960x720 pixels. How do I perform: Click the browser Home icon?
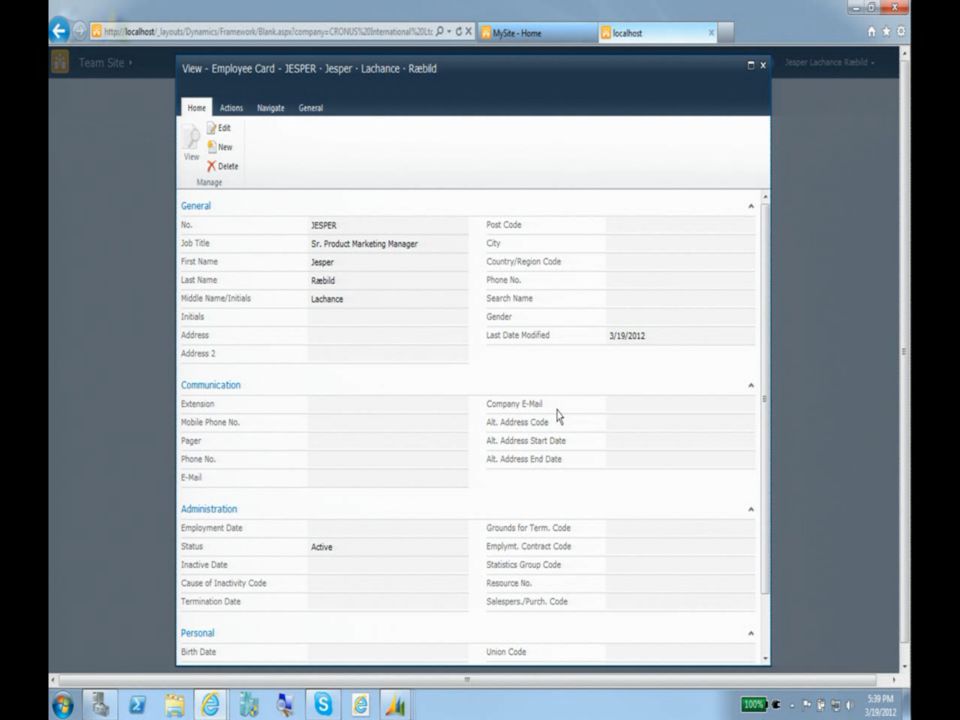(x=871, y=31)
